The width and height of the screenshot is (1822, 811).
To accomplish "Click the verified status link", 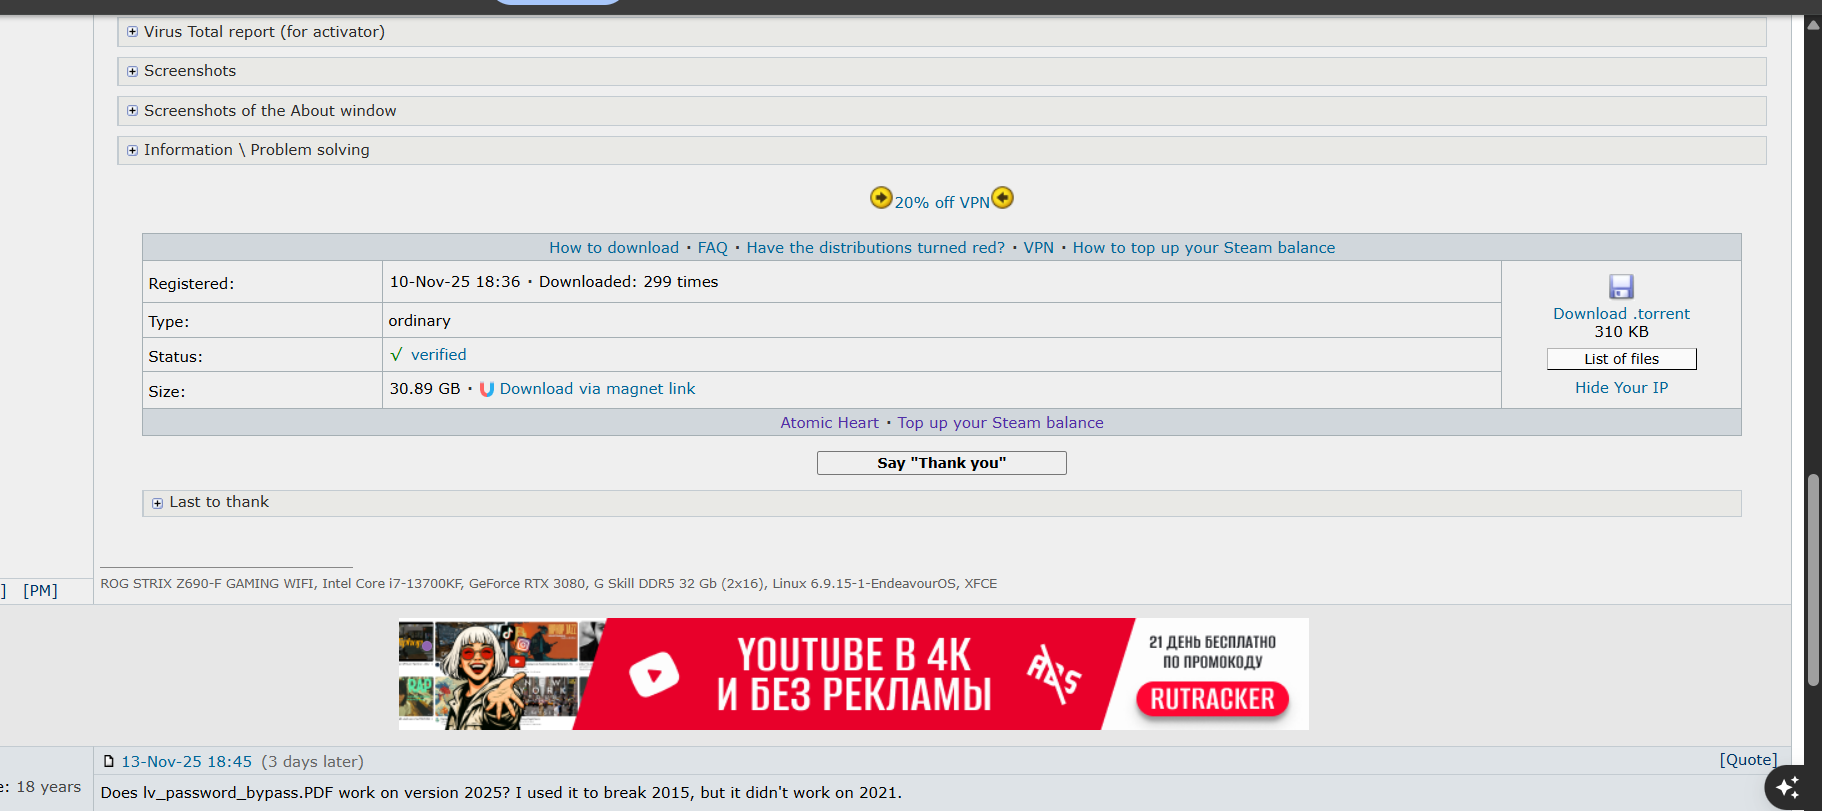I will click(439, 355).
